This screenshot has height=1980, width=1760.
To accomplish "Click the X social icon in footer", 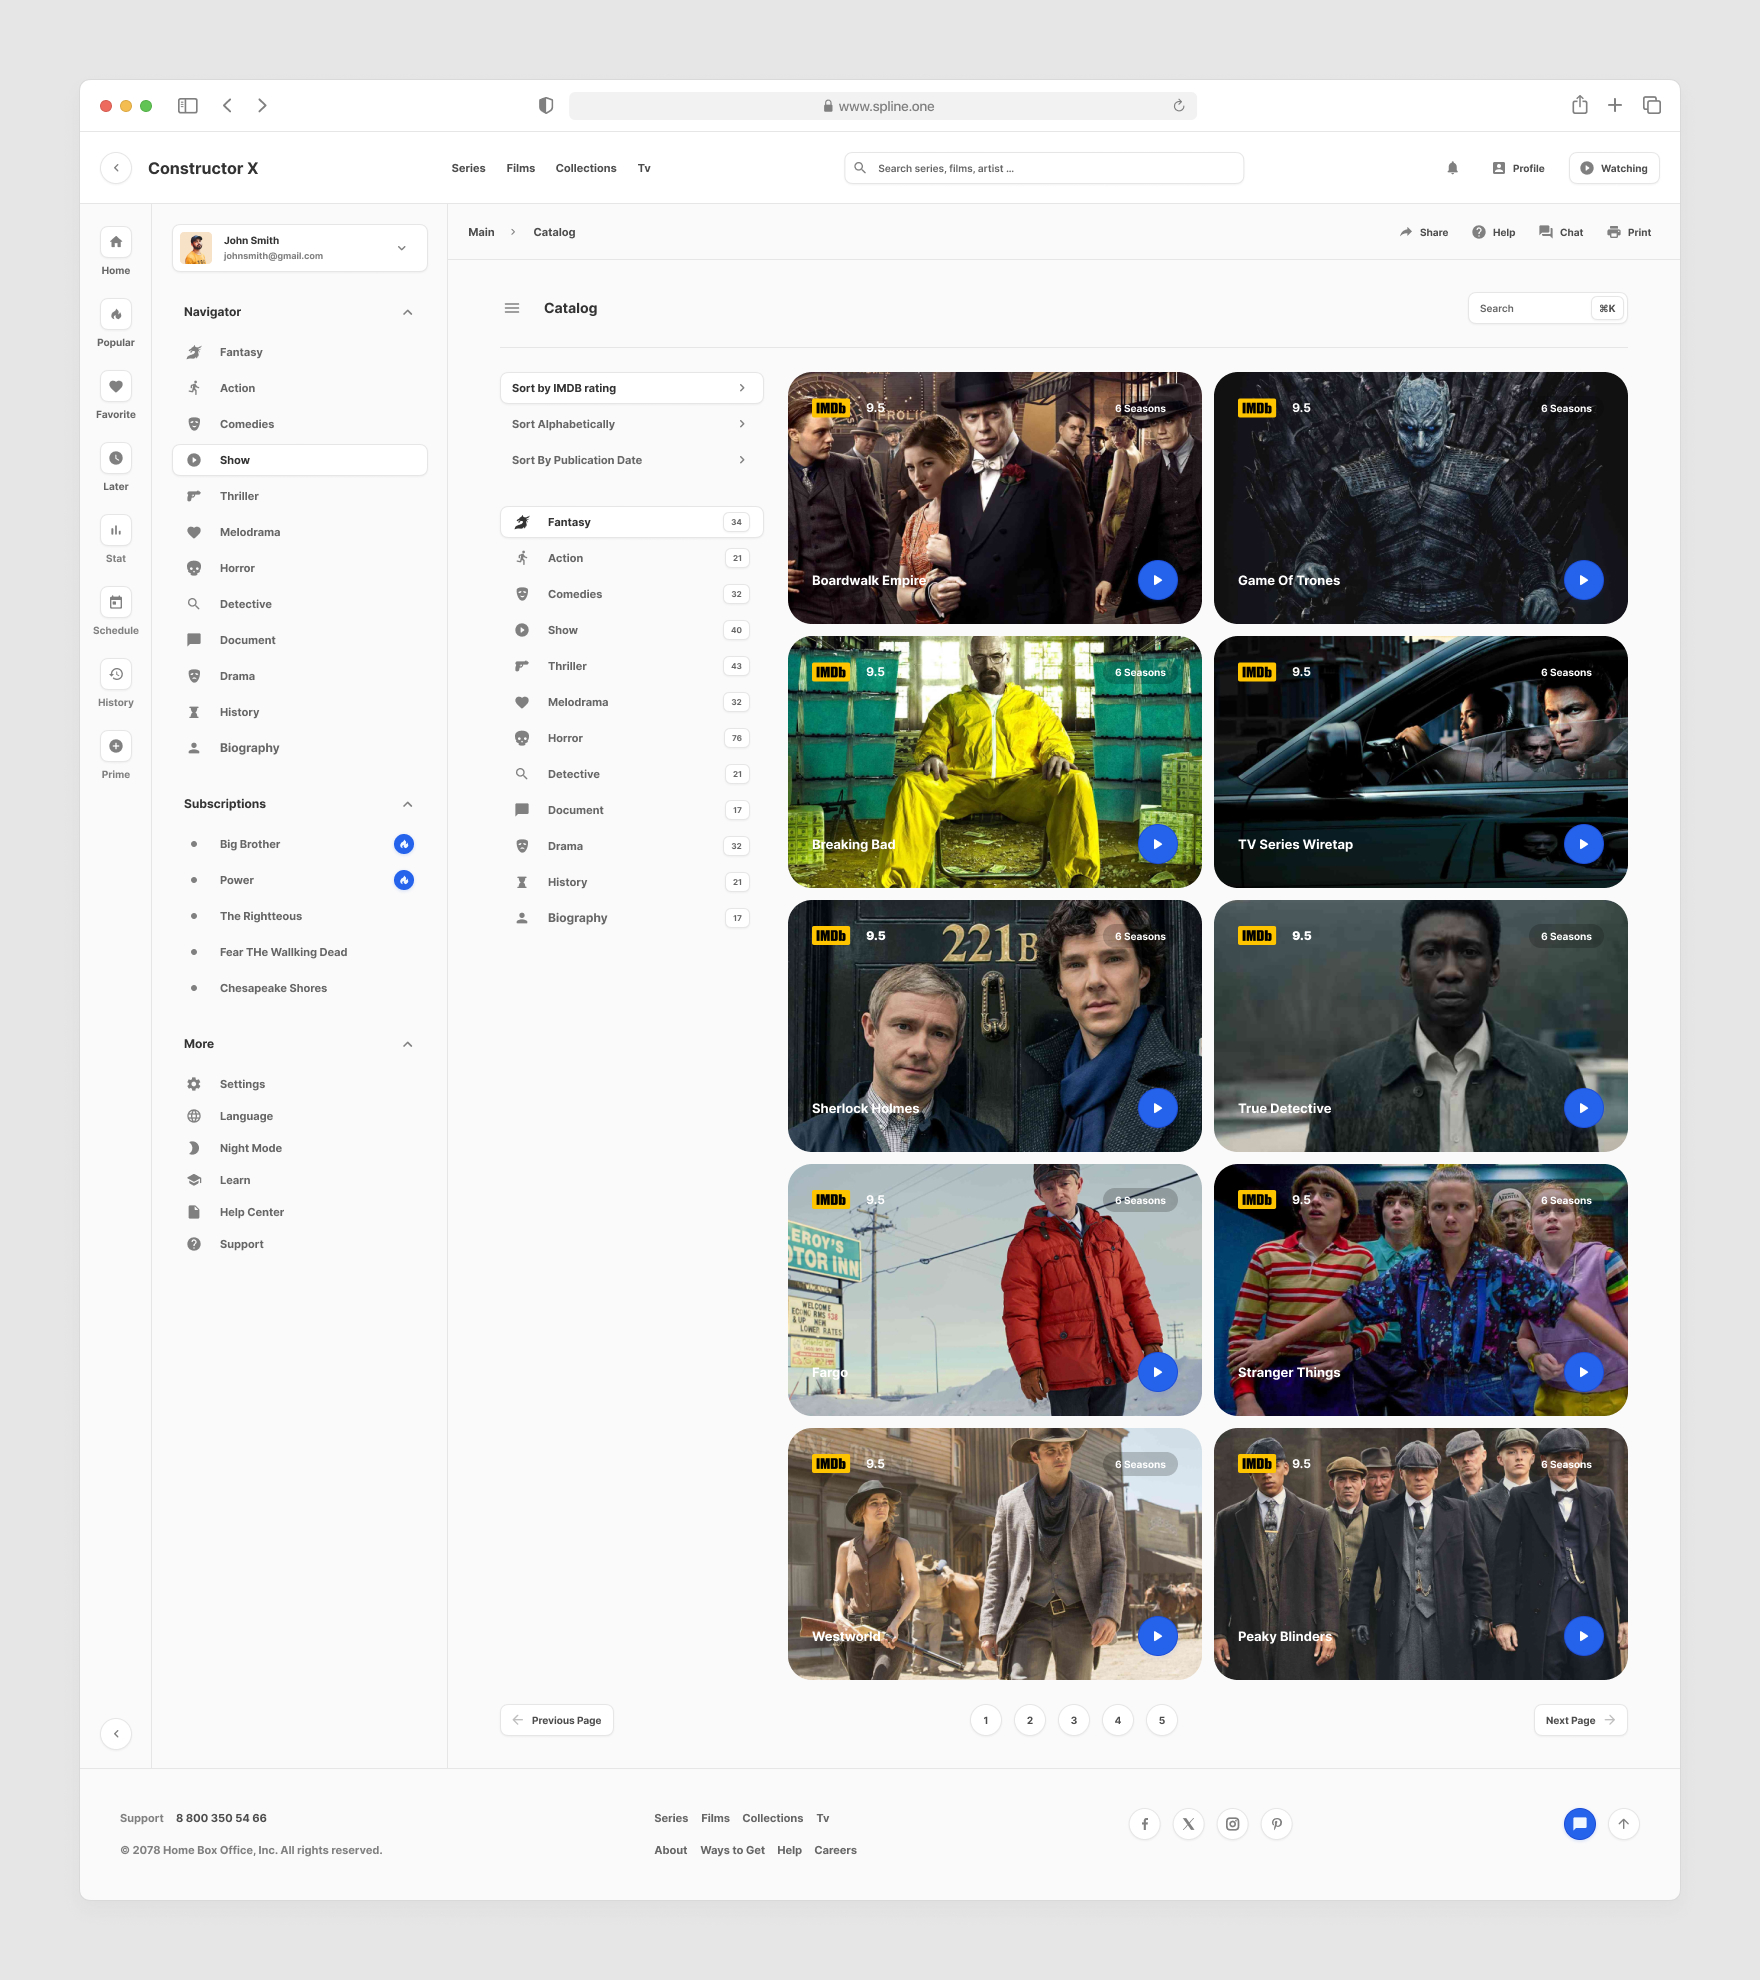I will point(1189,1824).
